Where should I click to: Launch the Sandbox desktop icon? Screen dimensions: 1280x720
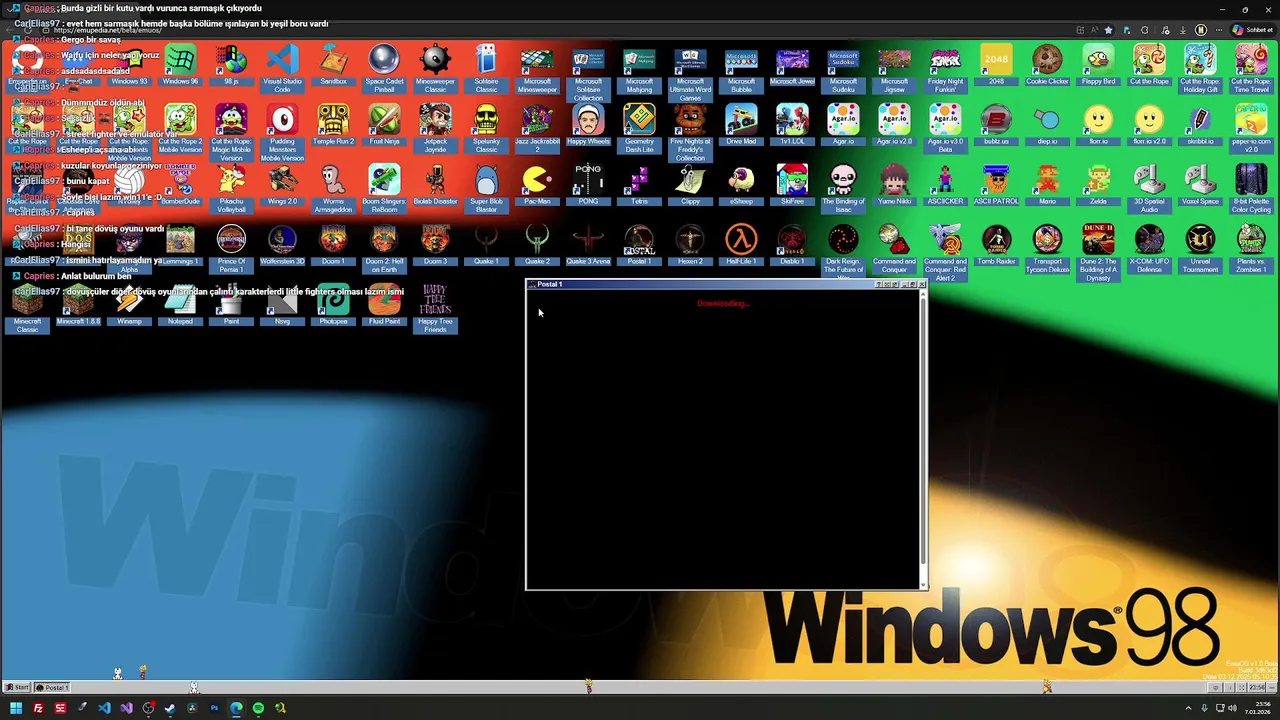click(x=333, y=64)
